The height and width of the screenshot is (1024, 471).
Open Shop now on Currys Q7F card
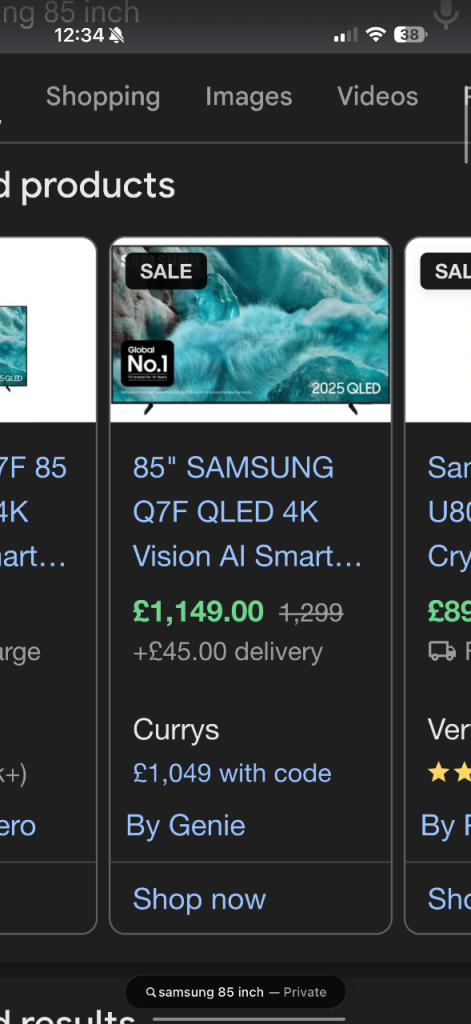tap(199, 899)
